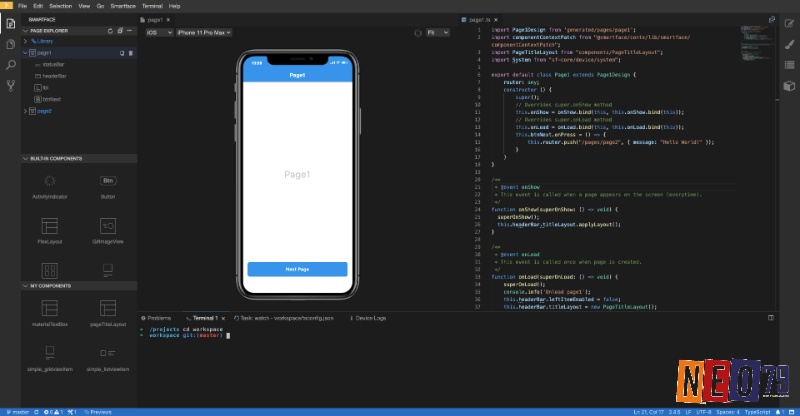This screenshot has height=416, width=800.
Task: Click the Page Explorer minus icon
Action: (x=129, y=31)
